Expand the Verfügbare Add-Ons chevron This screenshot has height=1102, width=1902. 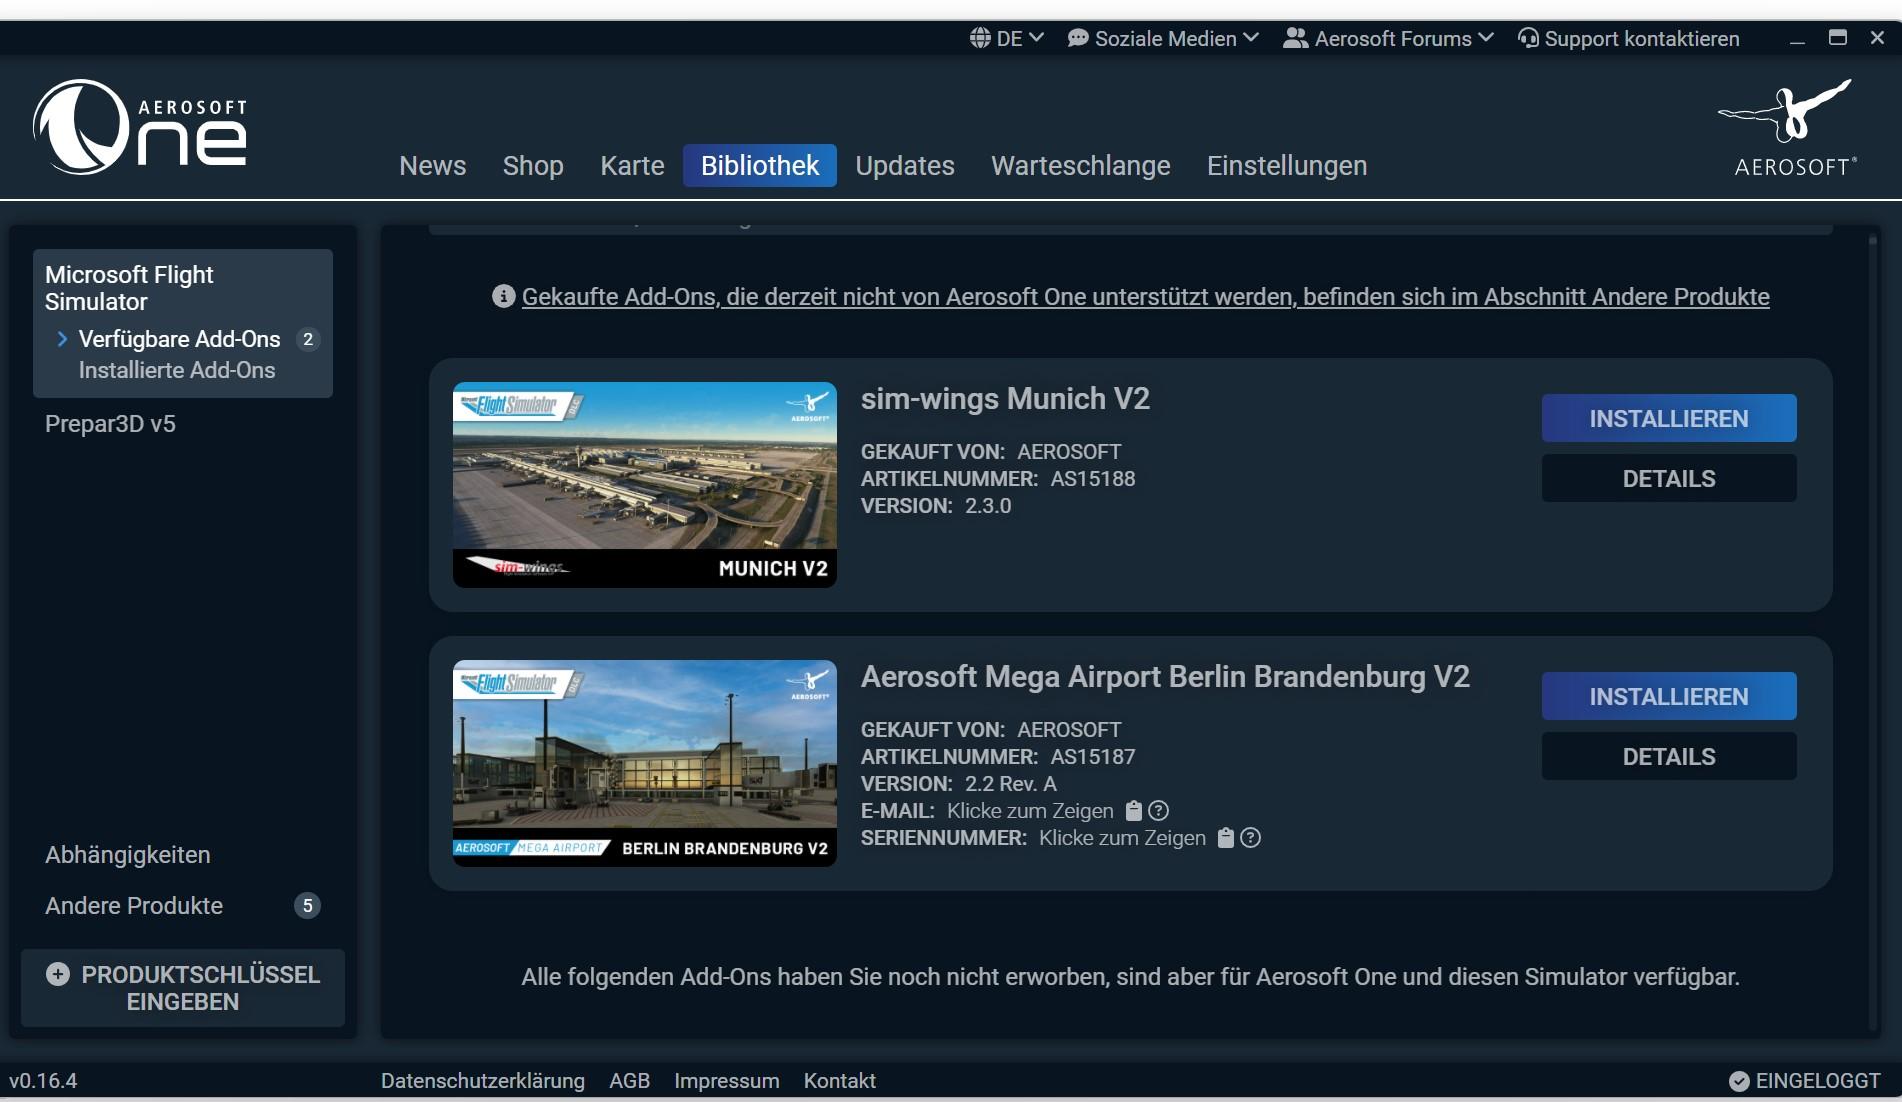click(x=62, y=339)
